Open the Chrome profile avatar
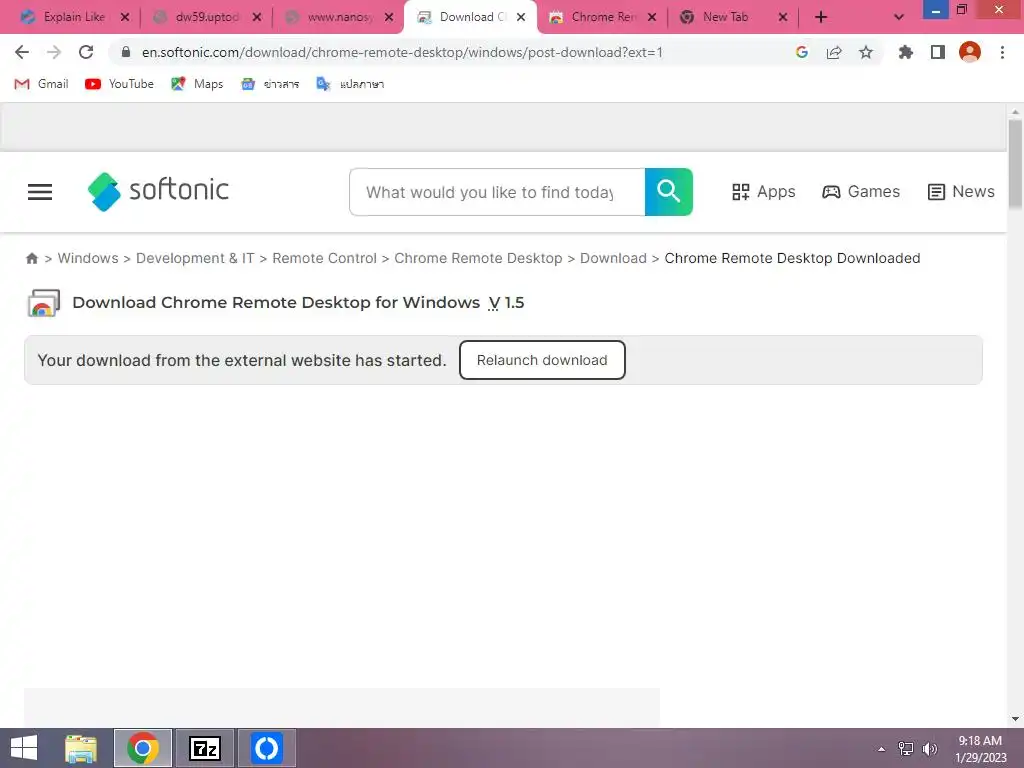This screenshot has height=768, width=1024. [x=970, y=52]
